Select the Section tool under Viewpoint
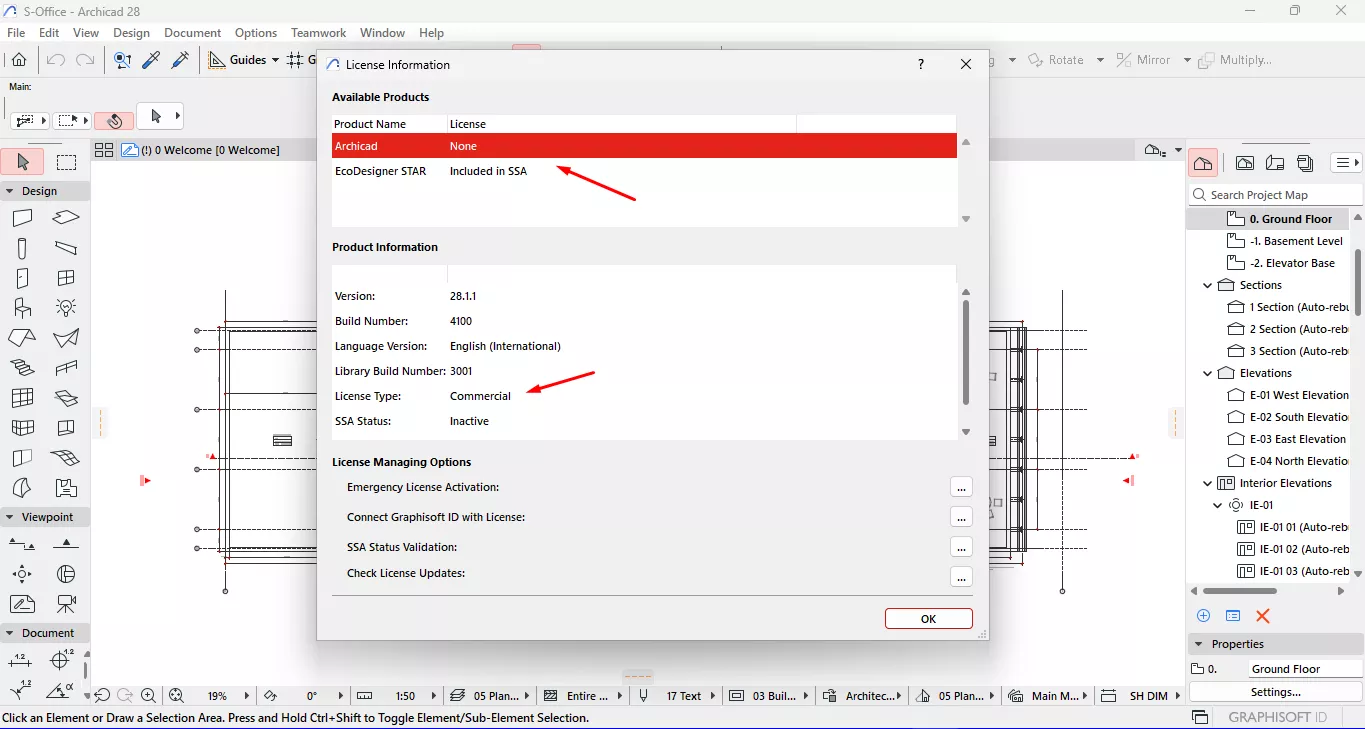Viewport: 1365px width, 729px height. point(22,544)
